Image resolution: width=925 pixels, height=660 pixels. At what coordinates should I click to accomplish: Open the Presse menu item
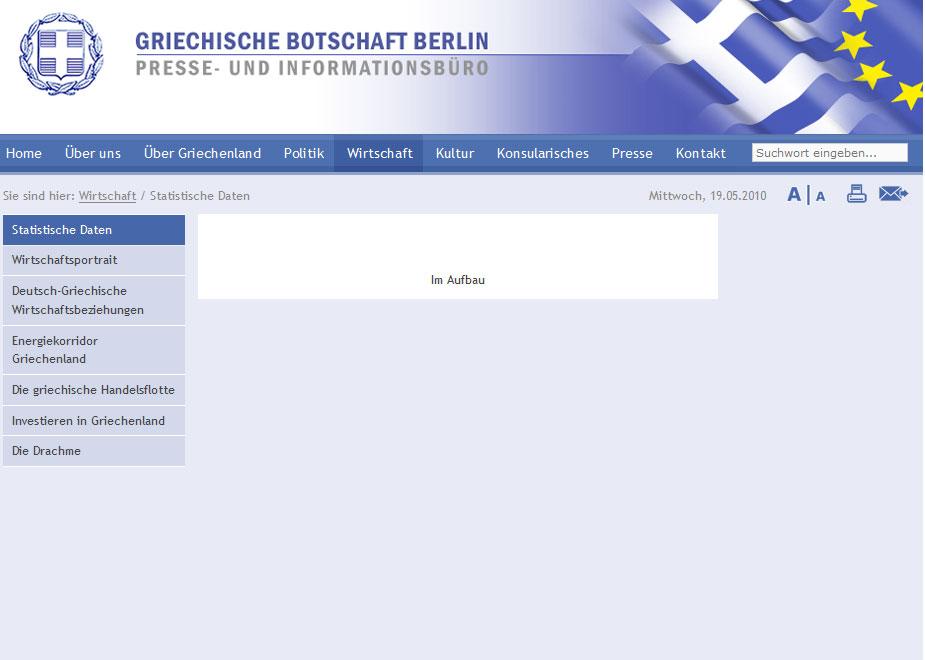pos(632,153)
